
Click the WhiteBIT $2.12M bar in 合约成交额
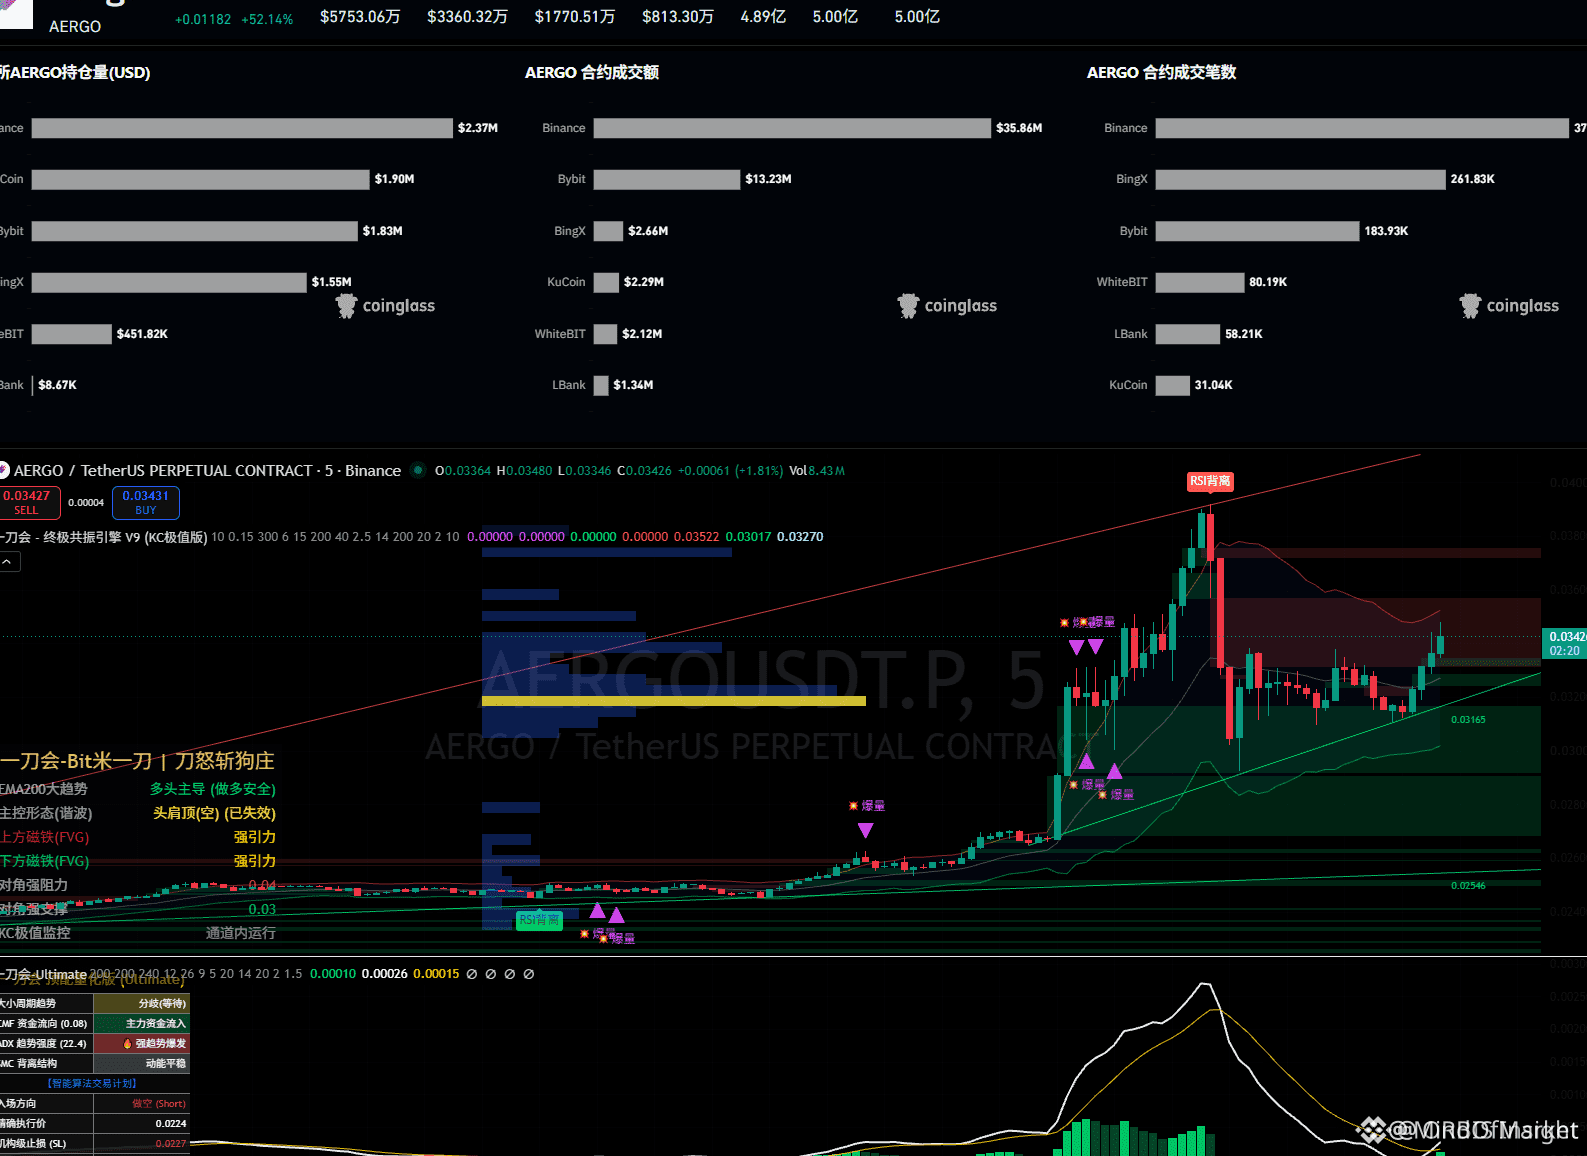[605, 334]
